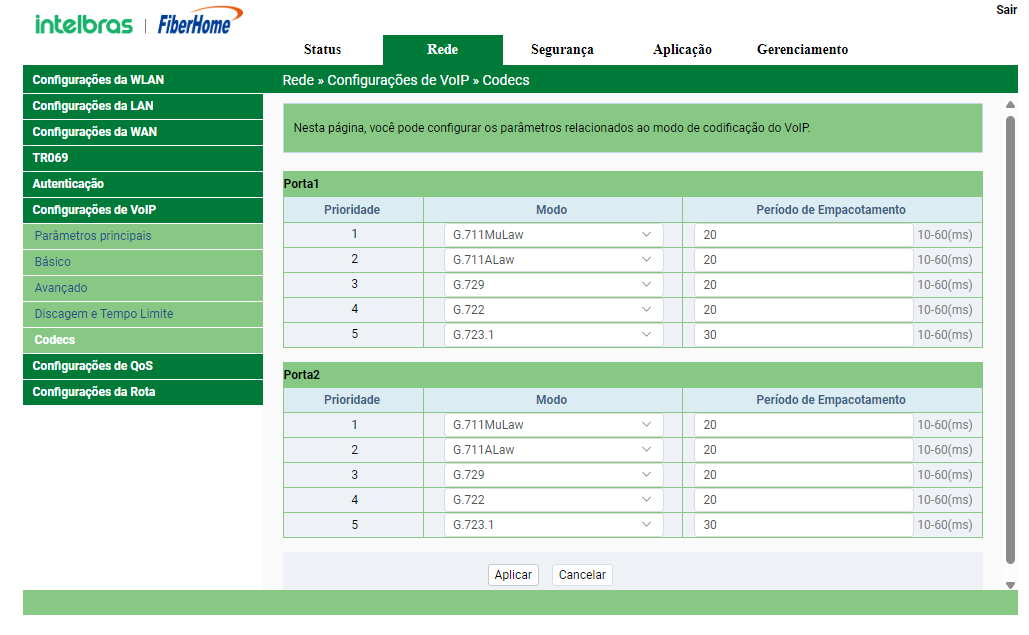Screen dimensions: 1029x635
Task: Click Porta2 priority 3 packet period field
Action: (x=803, y=475)
